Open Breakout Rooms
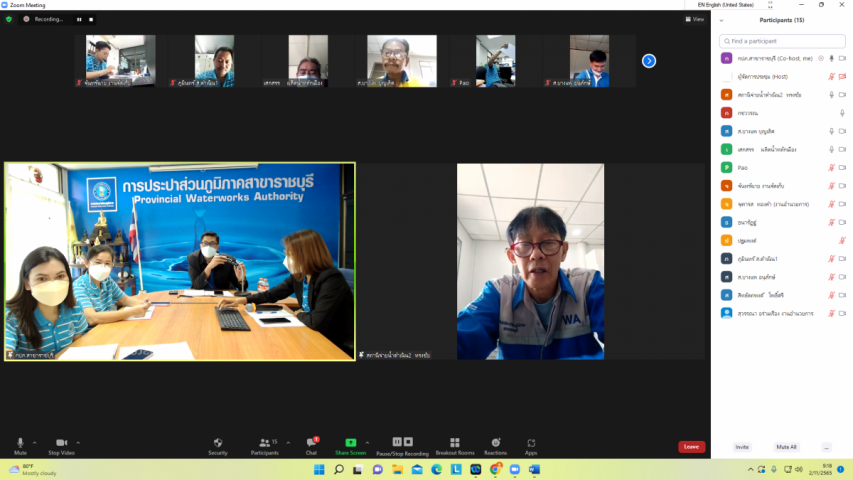This screenshot has width=853, height=480. point(455,446)
